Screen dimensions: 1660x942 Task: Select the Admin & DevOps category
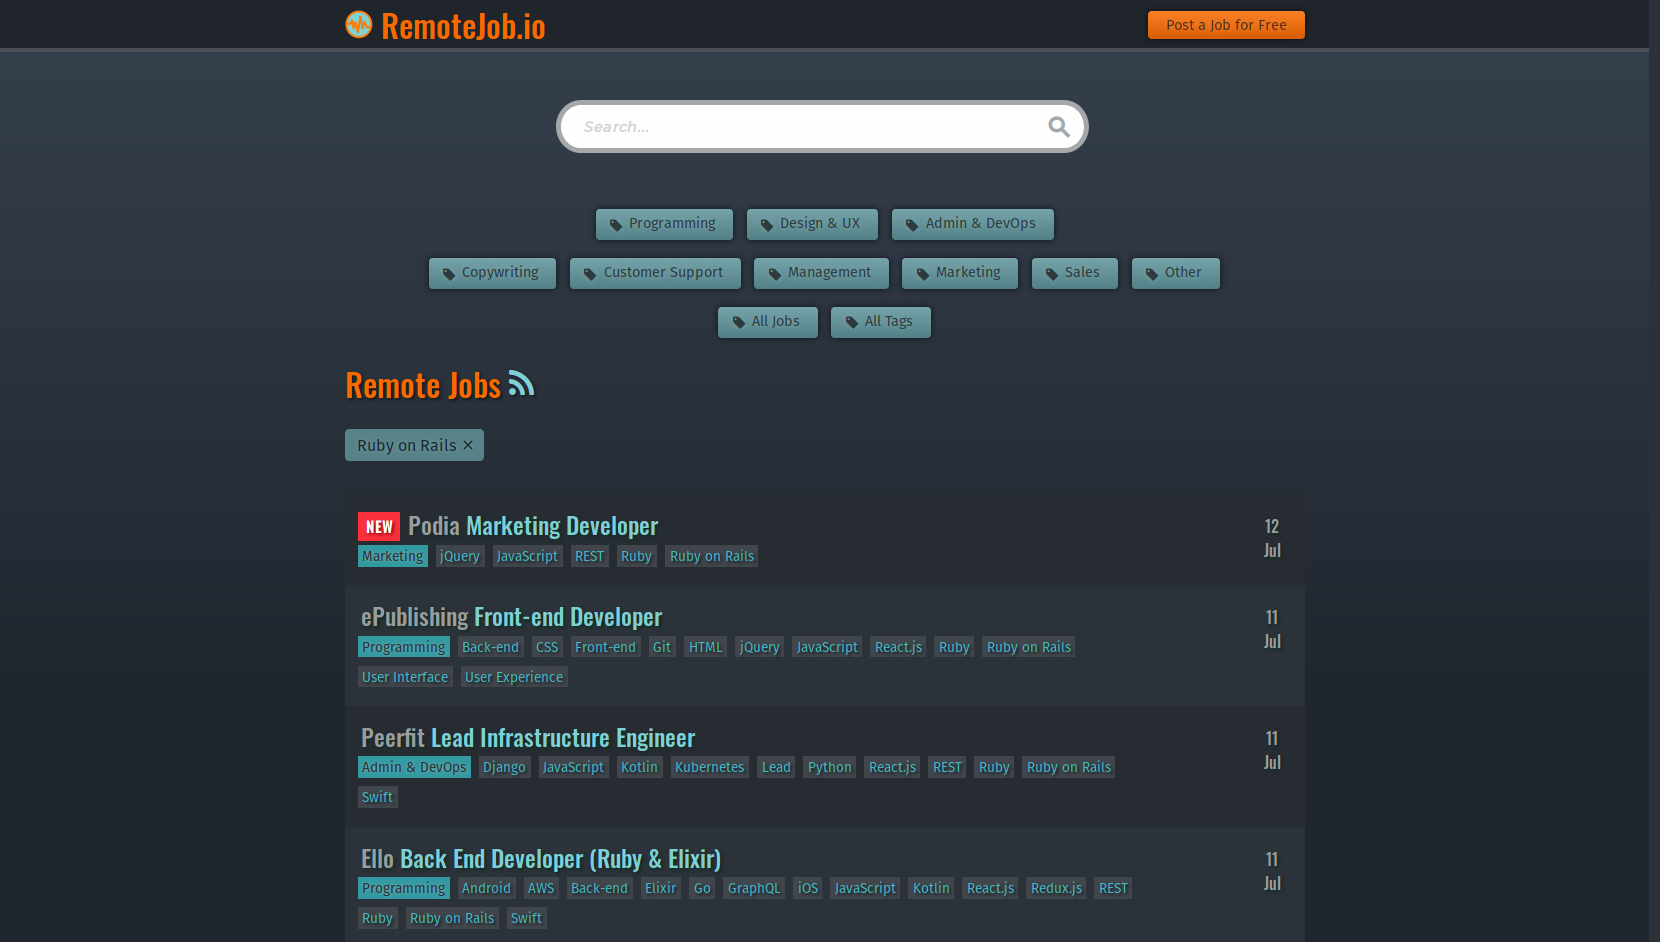coord(973,224)
